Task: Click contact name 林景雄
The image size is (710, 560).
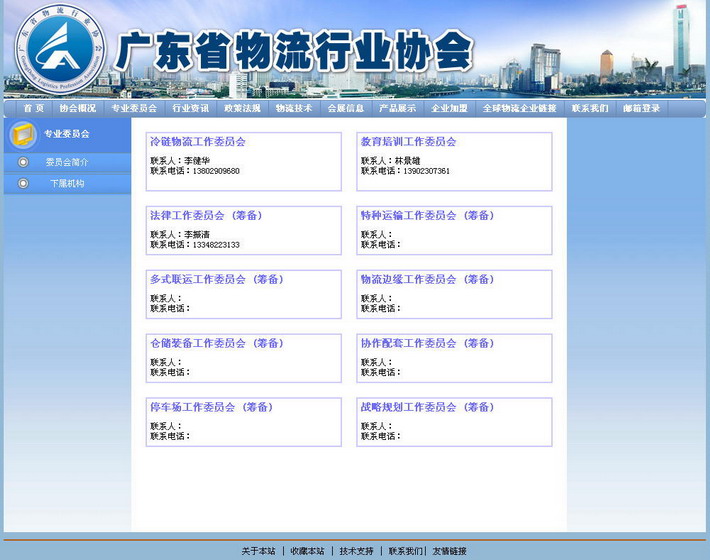Action: tap(408, 161)
